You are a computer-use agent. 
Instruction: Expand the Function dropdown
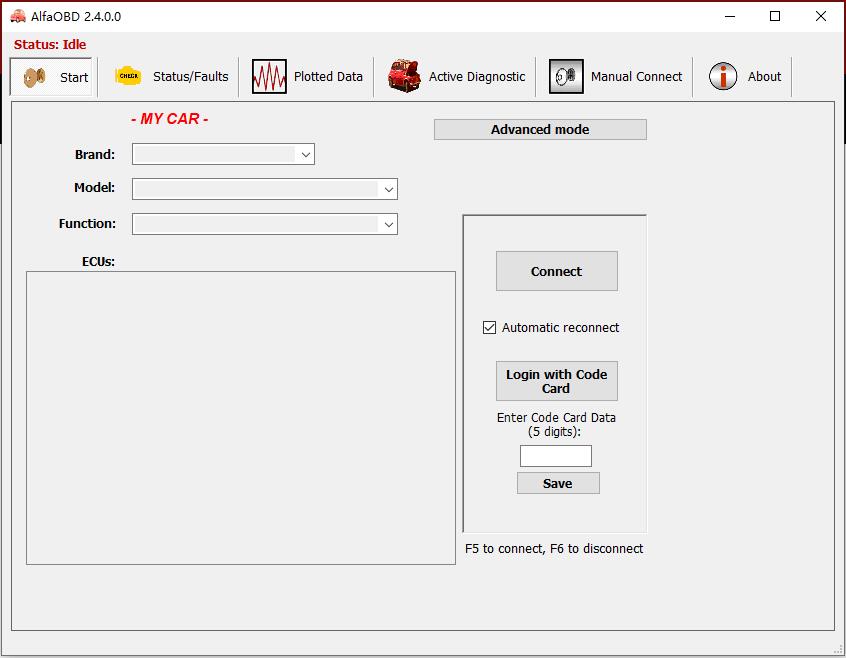(388, 224)
